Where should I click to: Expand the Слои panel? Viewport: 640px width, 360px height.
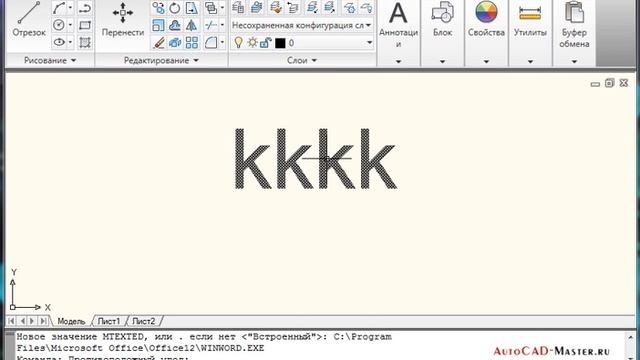(x=302, y=60)
